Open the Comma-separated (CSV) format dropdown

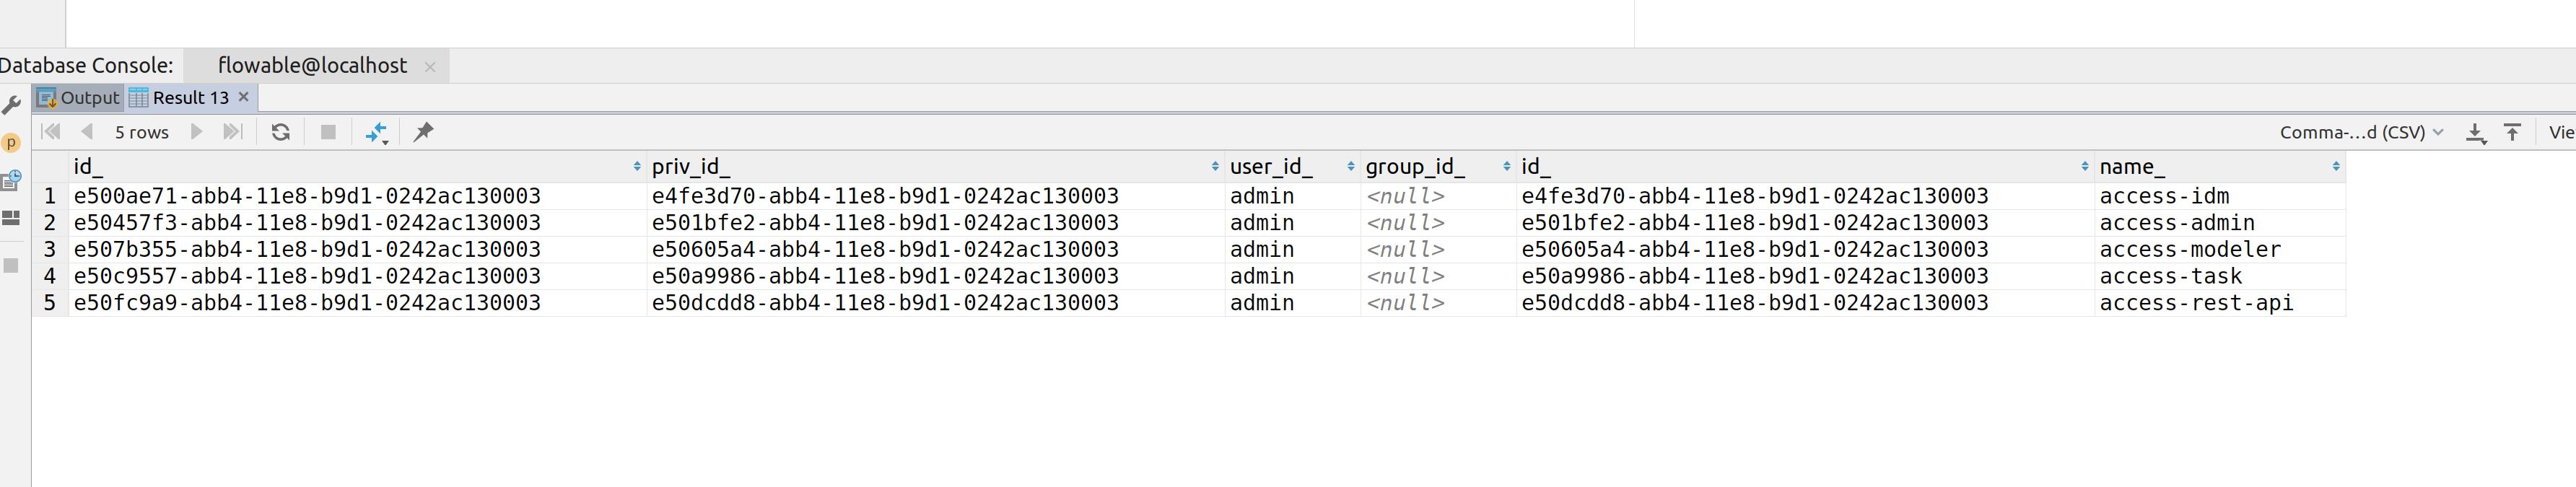click(x=2360, y=132)
